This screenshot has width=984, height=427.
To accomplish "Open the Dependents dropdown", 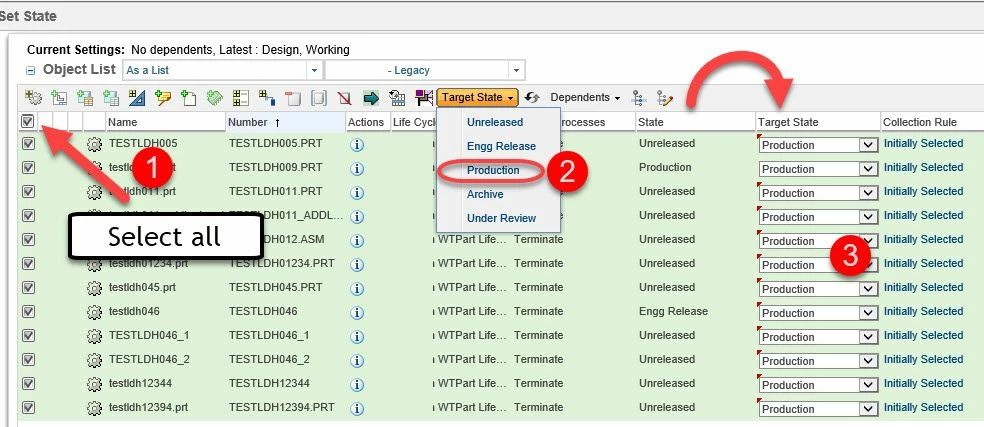I will tap(585, 97).
